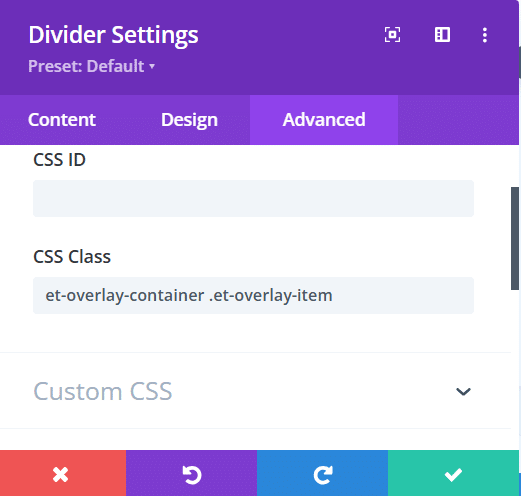Open the three-dot more options menu
This screenshot has height=496, width=521.
click(x=485, y=35)
